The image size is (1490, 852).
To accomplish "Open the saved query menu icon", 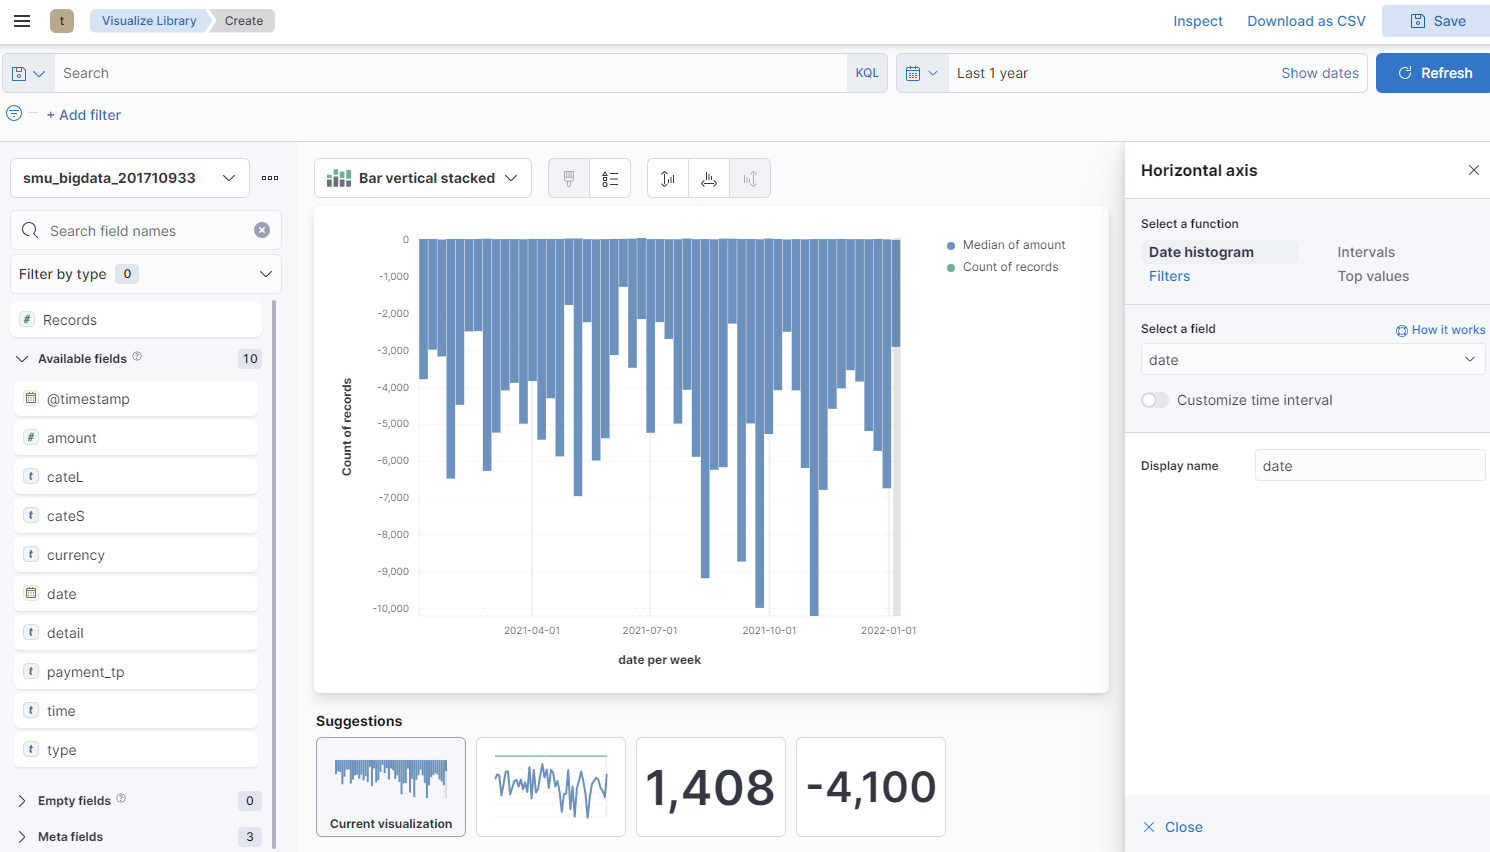I will pos(28,73).
